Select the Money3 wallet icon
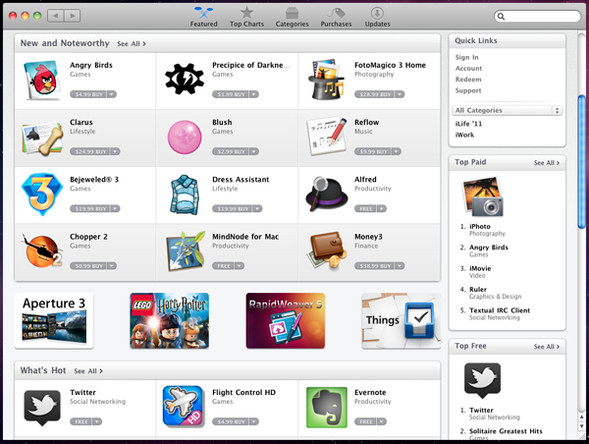Viewport: 589px width, 444px height. pos(326,251)
